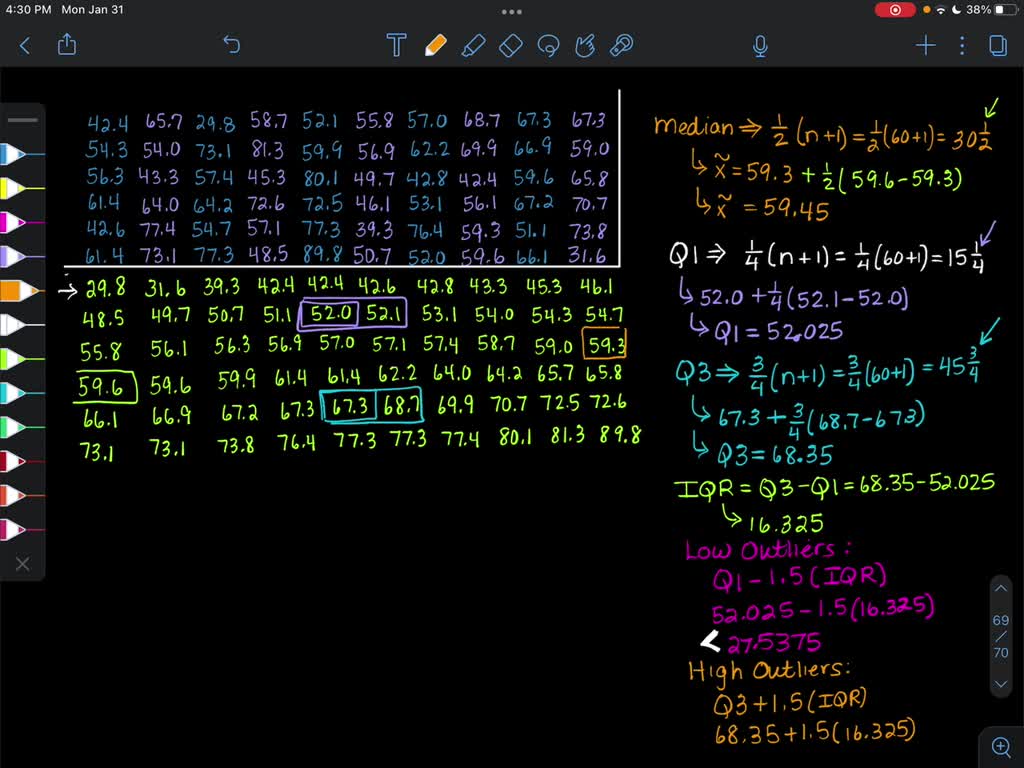Go back with the left chevron arrow
Screen dimensions: 1024x768
tap(24, 45)
